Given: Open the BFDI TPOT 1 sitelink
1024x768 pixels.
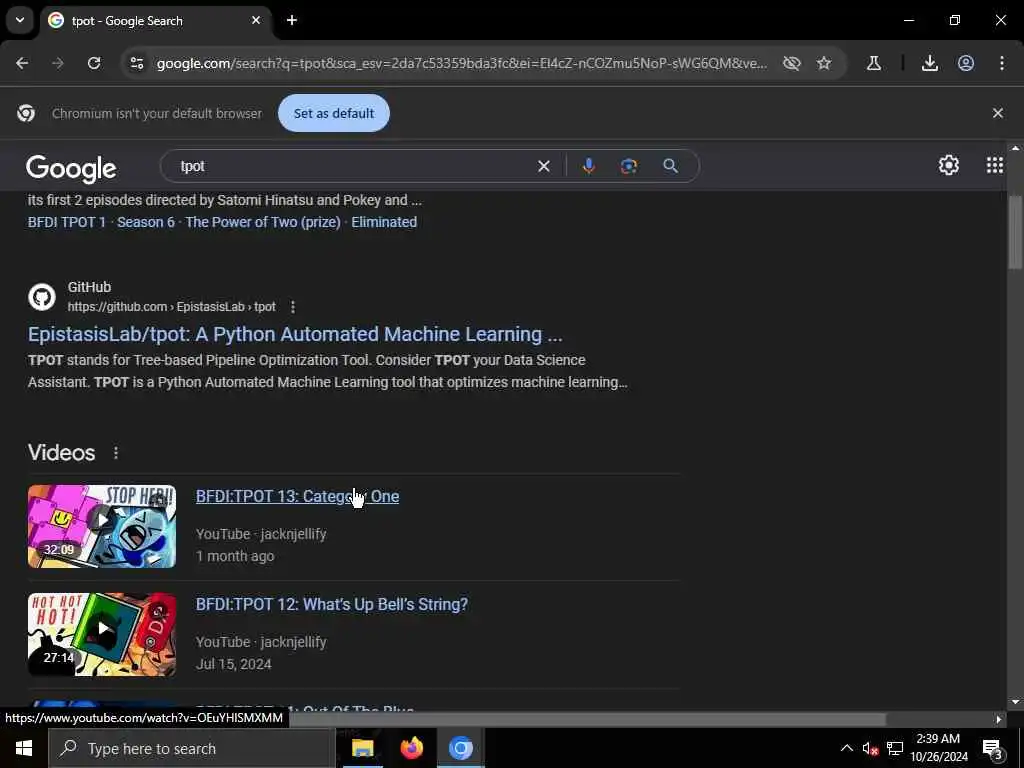Looking at the screenshot, I should (x=67, y=222).
